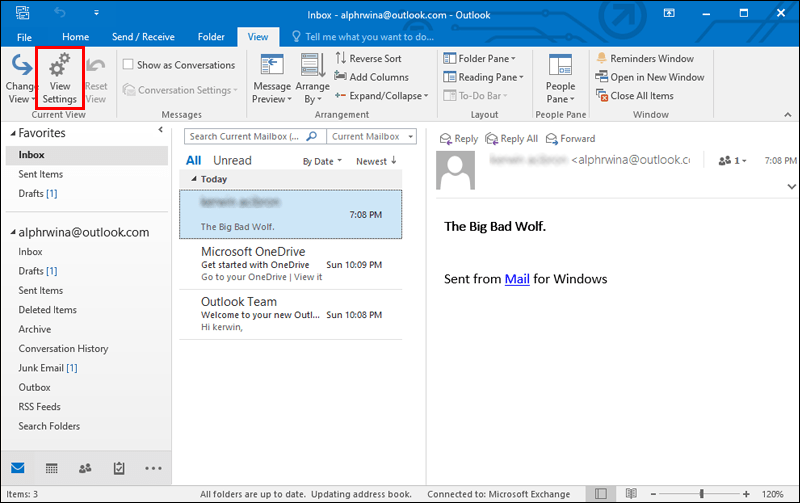Open Folder Pane dropdown
The width and height of the screenshot is (800, 503).
pos(480,59)
